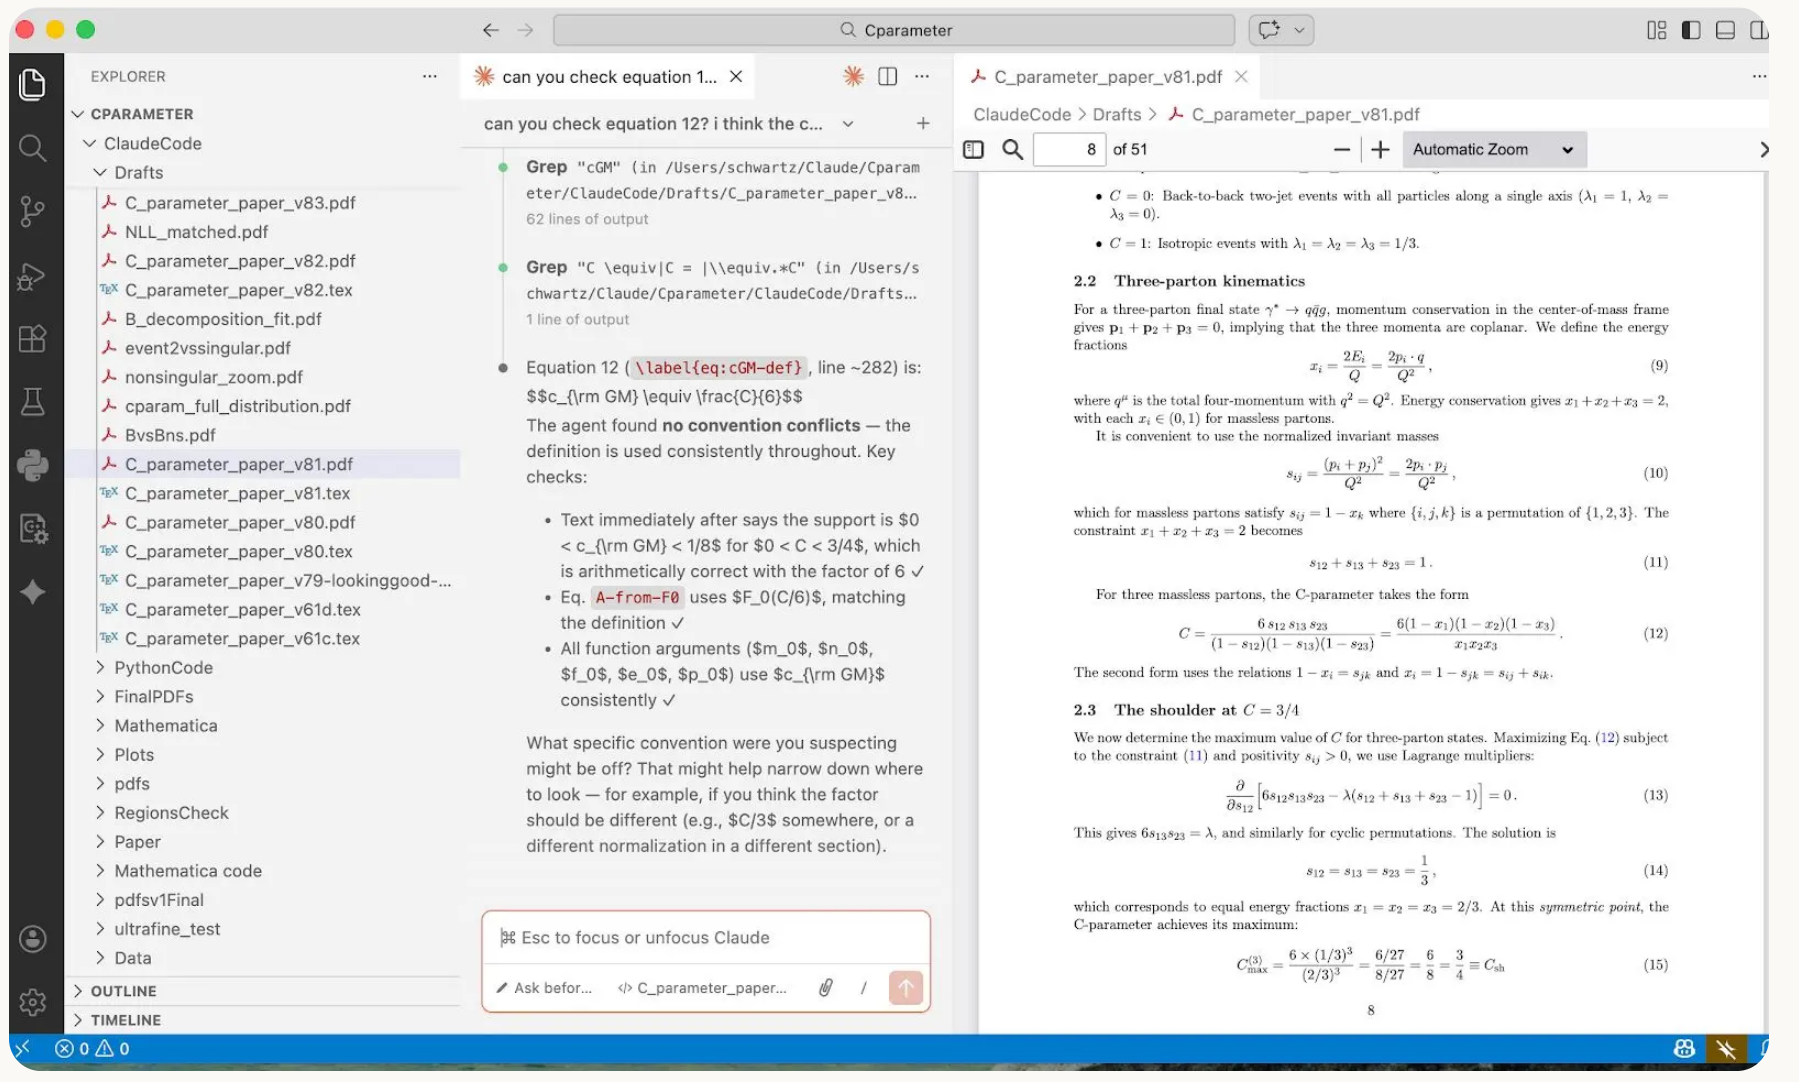Open the Extensions view
Image resolution: width=1799 pixels, height=1082 pixels.
click(32, 339)
